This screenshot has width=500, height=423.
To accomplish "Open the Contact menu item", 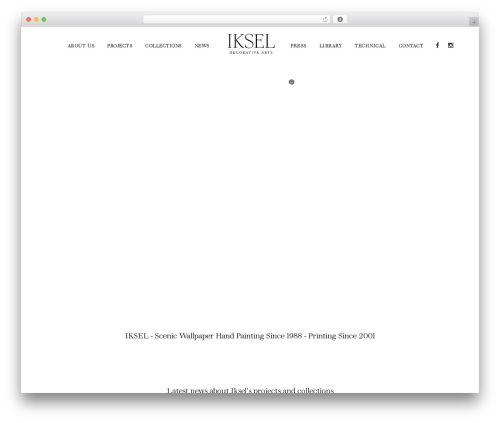I will (x=411, y=46).
